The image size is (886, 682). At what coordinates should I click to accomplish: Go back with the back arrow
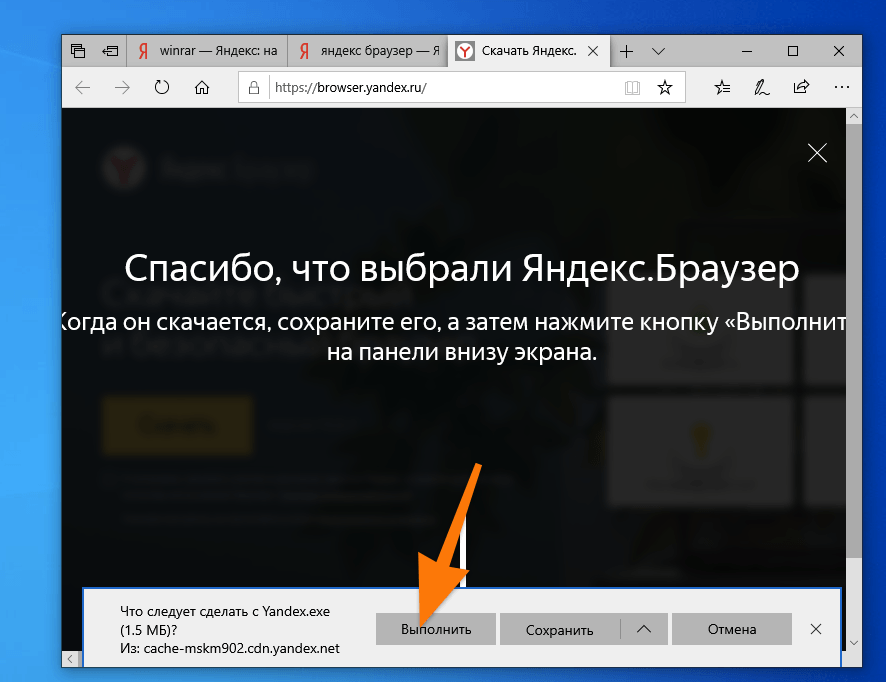pos(83,88)
